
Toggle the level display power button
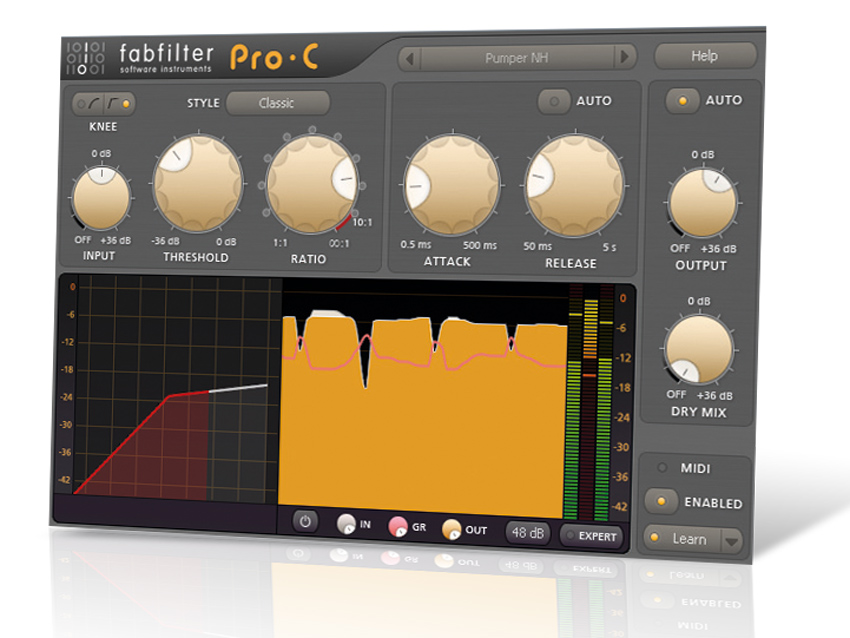click(305, 521)
